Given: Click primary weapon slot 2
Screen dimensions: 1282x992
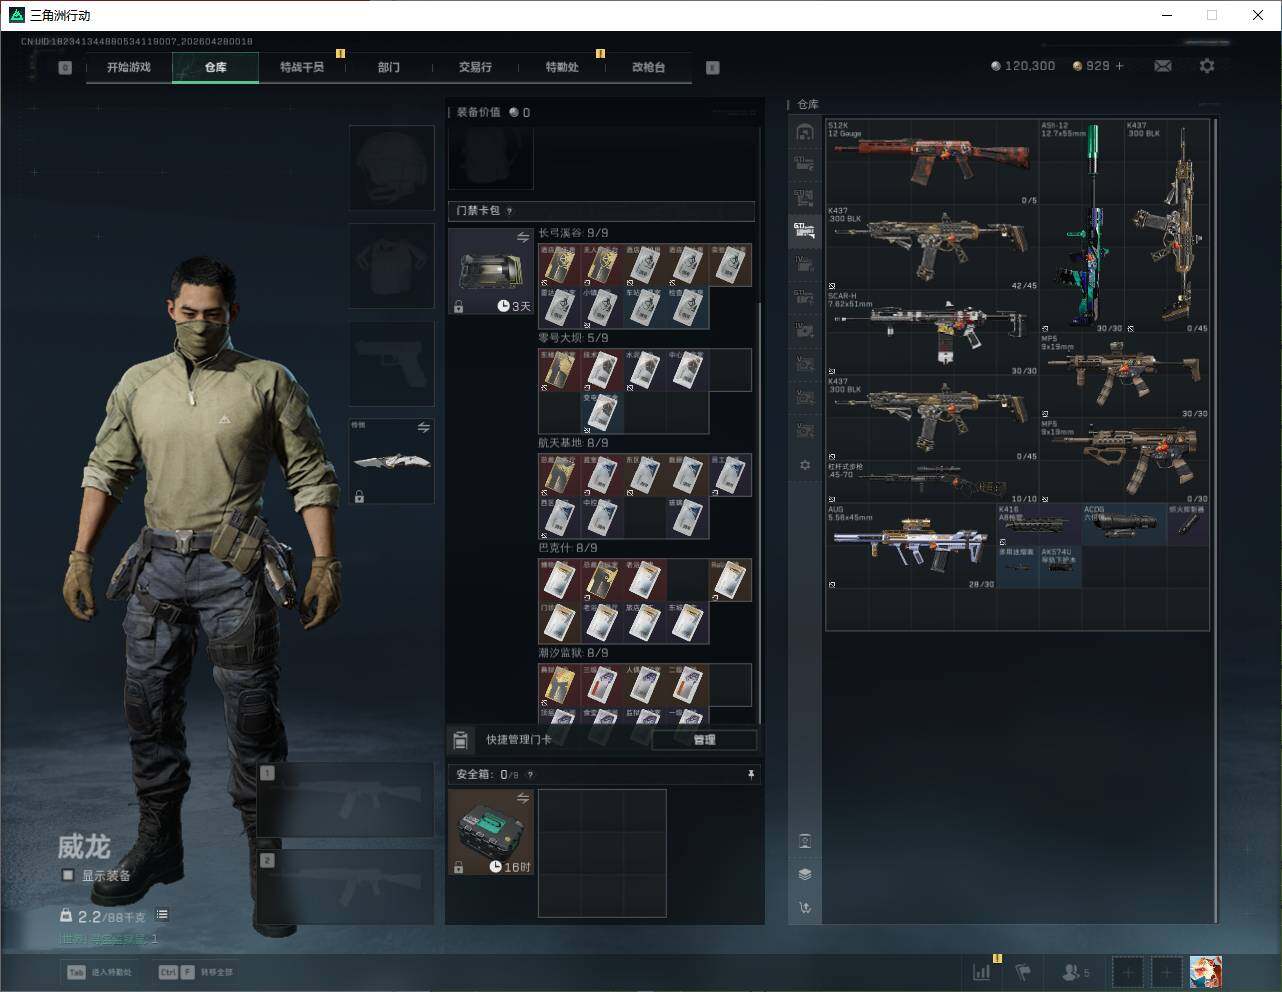Looking at the screenshot, I should tap(345, 886).
